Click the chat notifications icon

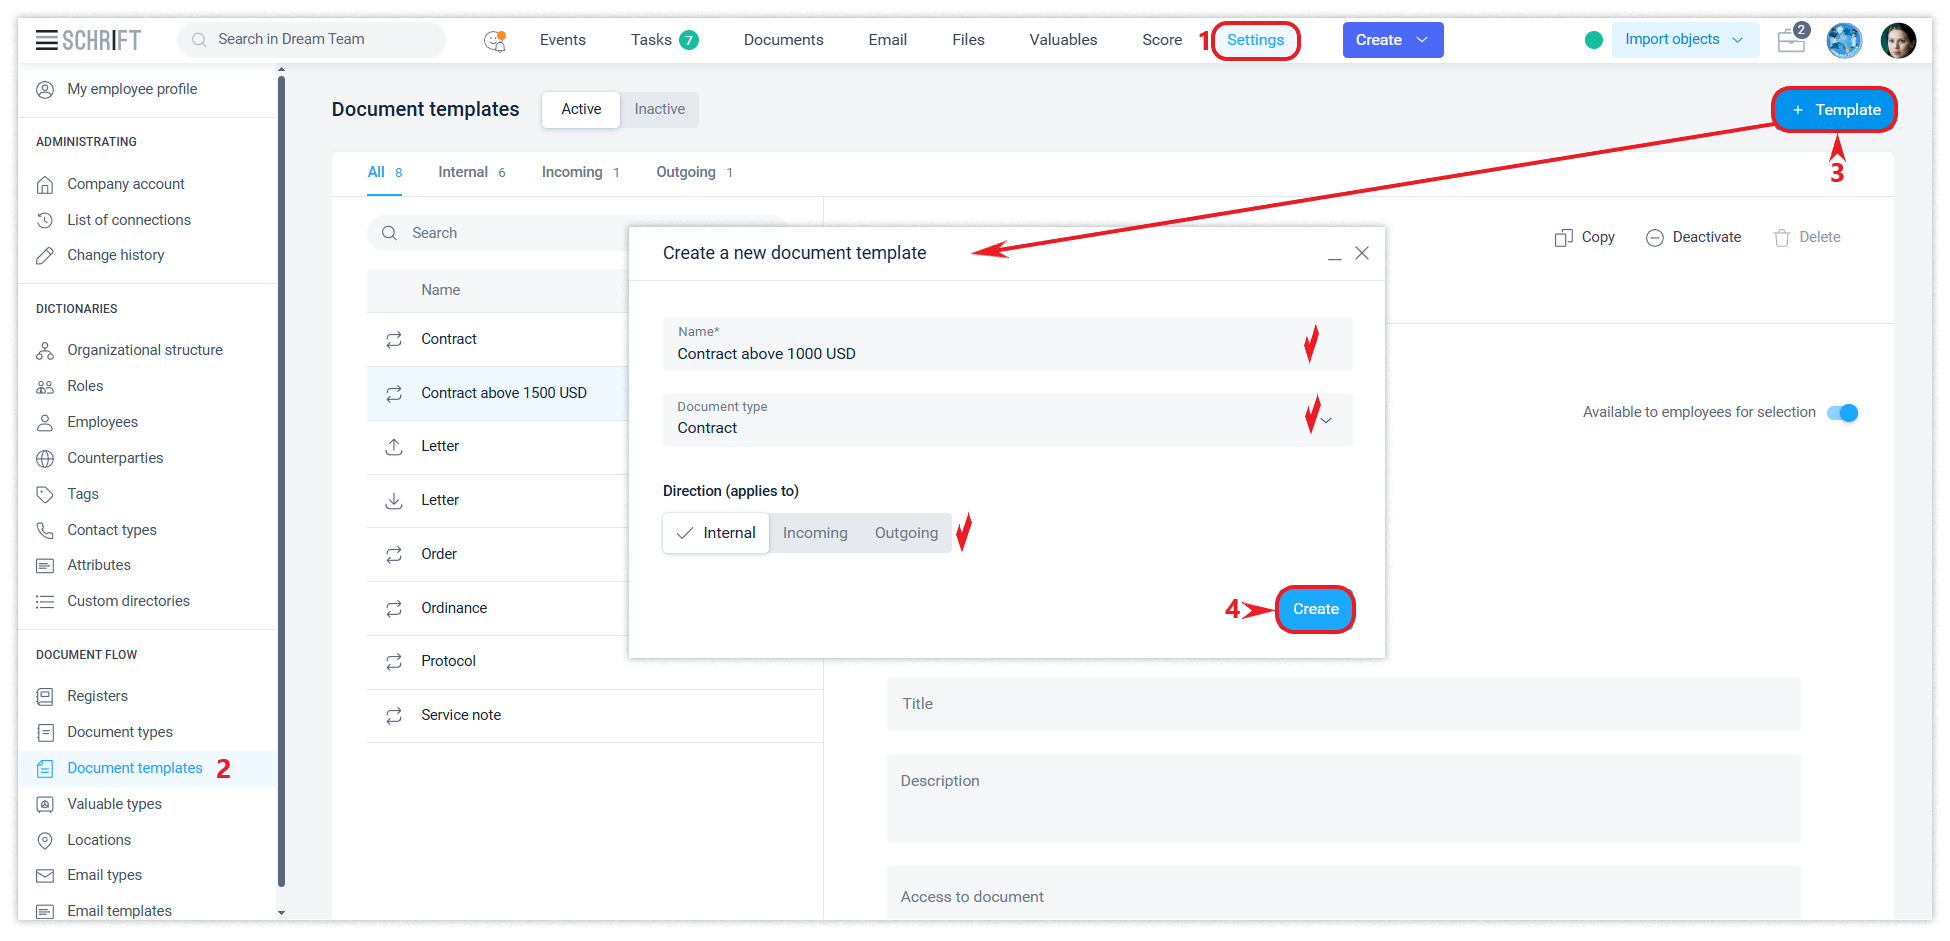pyautogui.click(x=495, y=40)
